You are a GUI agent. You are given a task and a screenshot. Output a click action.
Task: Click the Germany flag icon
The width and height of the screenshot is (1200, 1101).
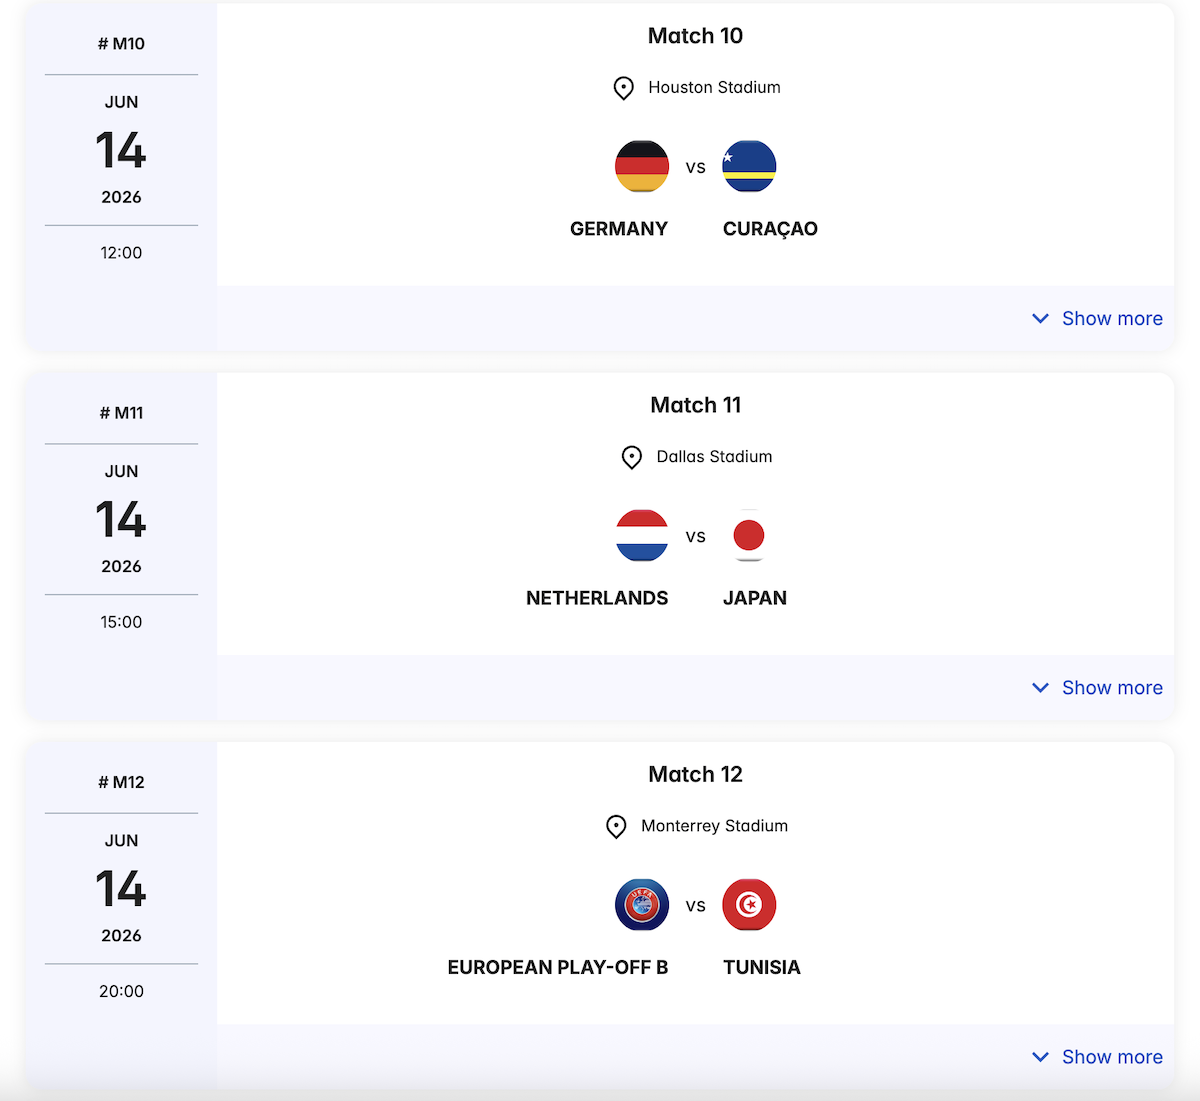642,166
